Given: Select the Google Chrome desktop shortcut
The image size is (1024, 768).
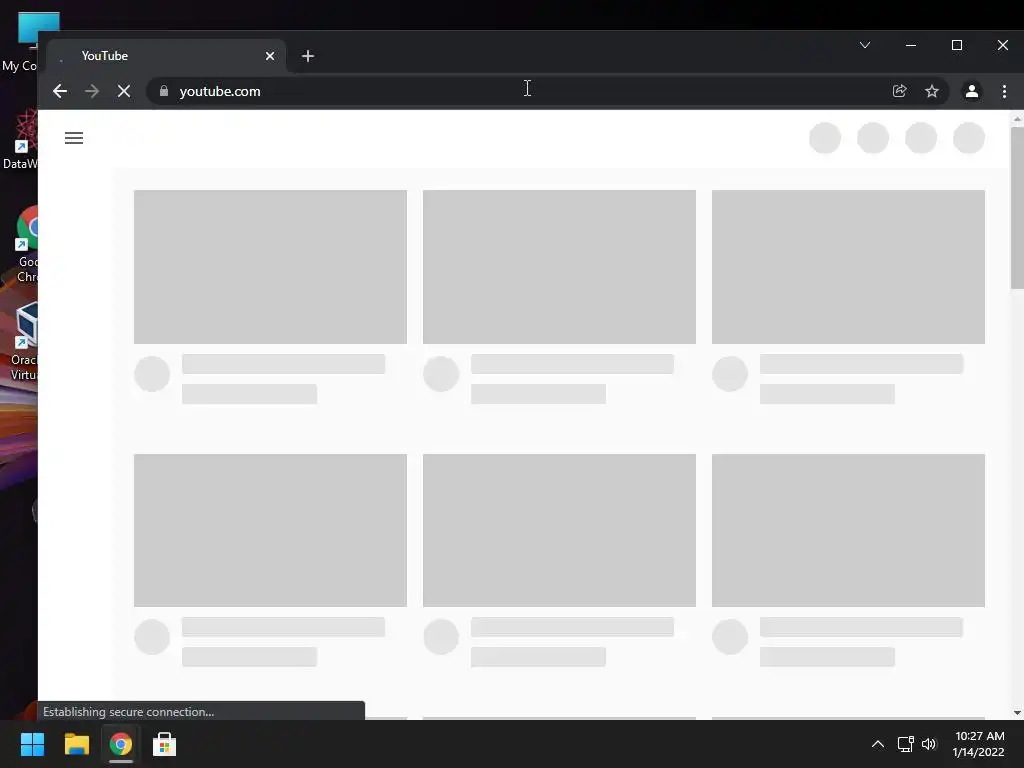Looking at the screenshot, I should (26, 245).
